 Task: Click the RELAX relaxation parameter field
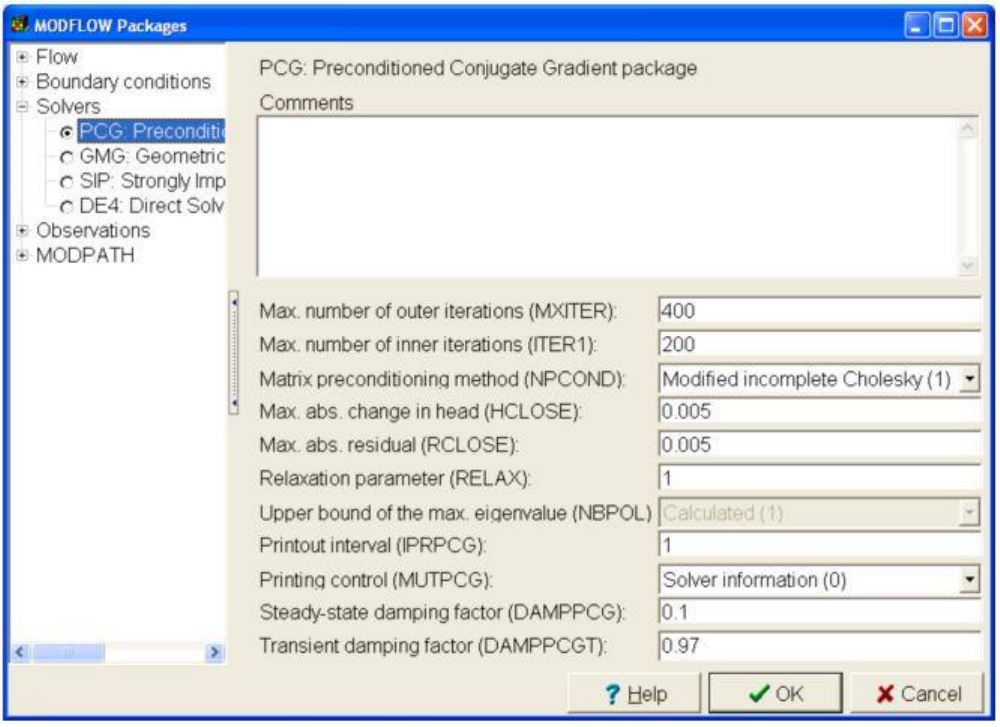[820, 478]
